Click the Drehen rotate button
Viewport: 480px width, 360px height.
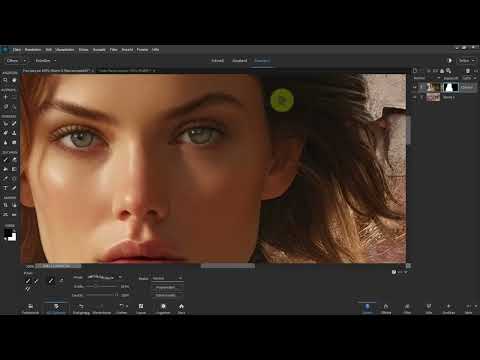pos(122,308)
